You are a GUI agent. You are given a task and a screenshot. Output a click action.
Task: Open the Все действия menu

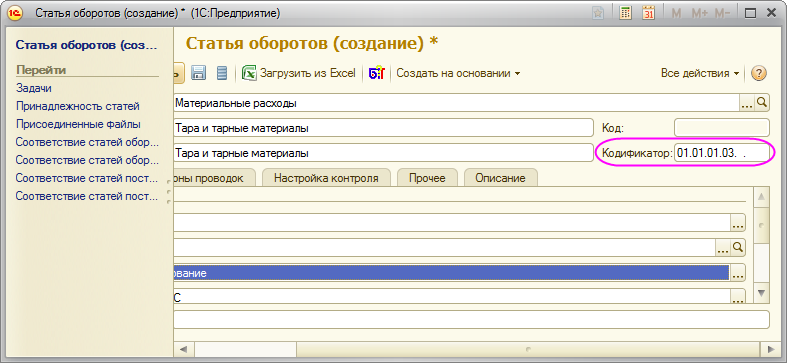click(700, 73)
